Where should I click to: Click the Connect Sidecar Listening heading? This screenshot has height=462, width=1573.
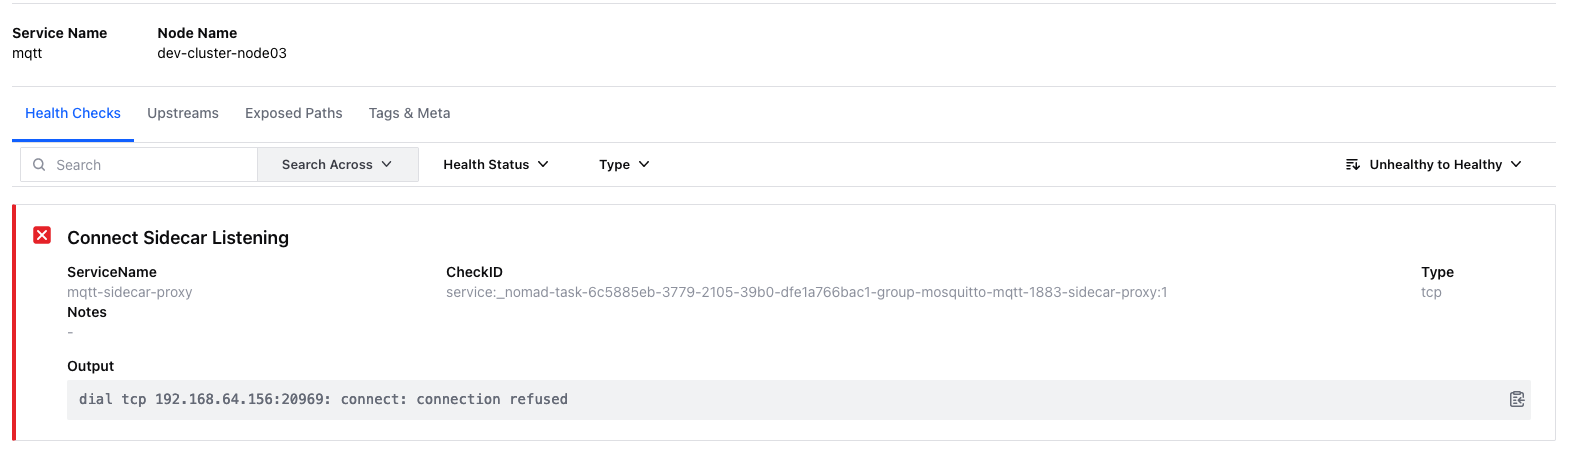pyautogui.click(x=178, y=238)
